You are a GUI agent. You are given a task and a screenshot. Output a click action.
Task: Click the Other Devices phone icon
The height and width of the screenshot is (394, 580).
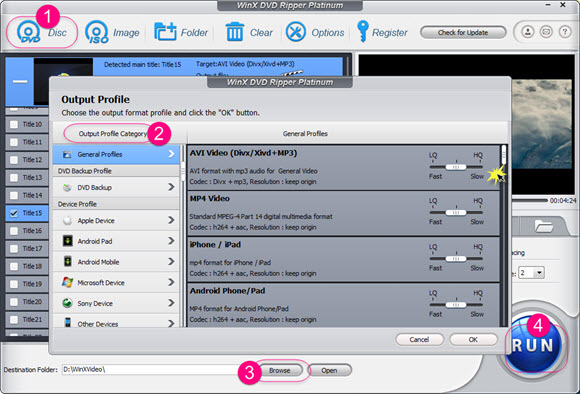click(x=67, y=323)
